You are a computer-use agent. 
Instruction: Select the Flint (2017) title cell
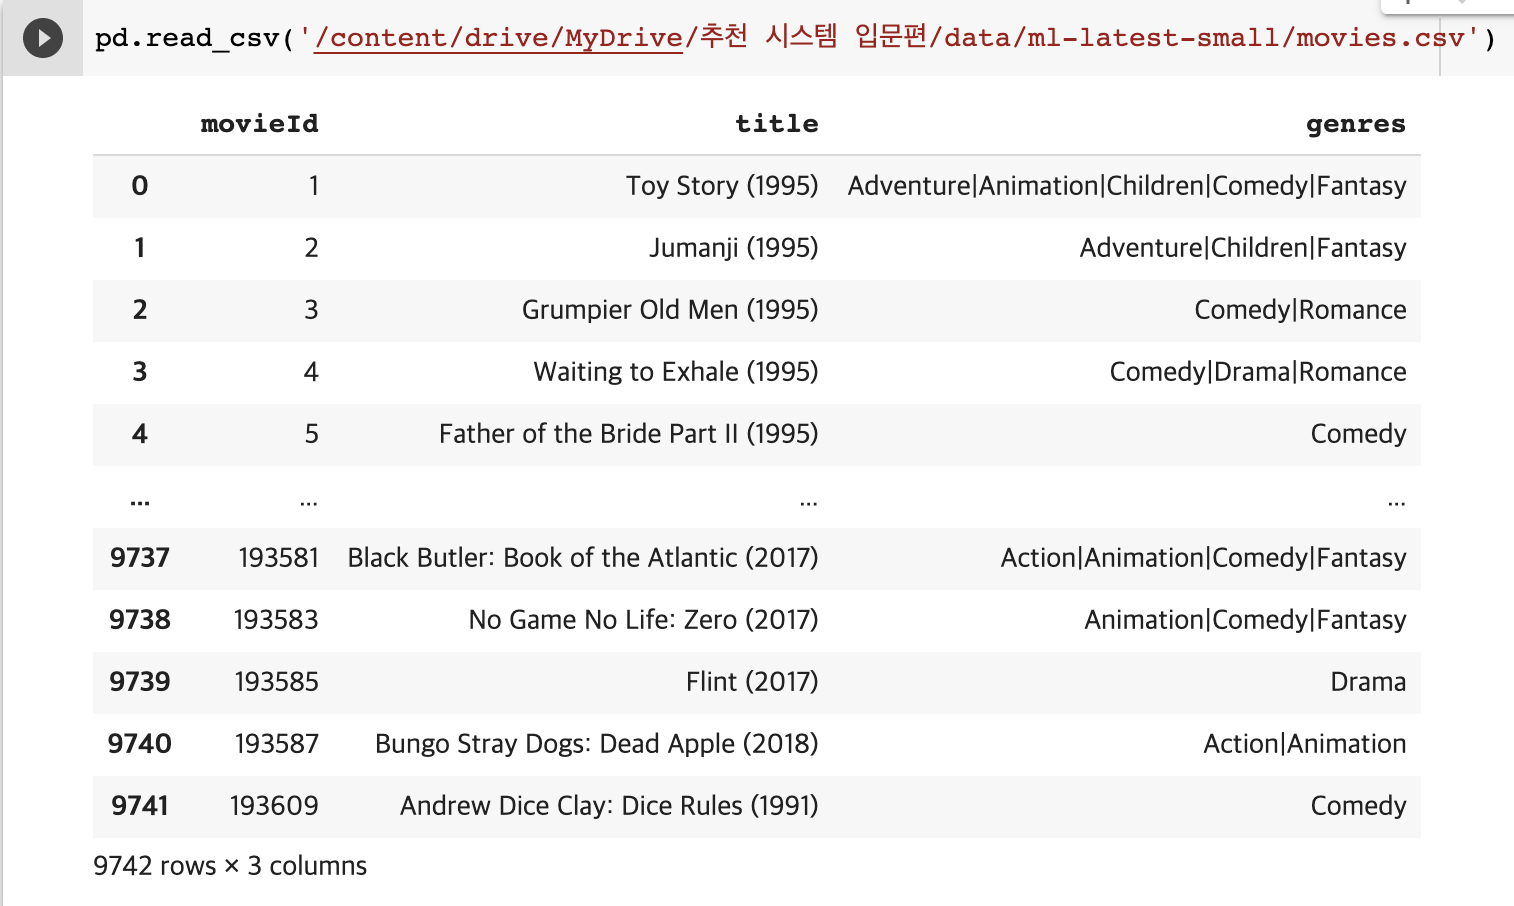751,682
